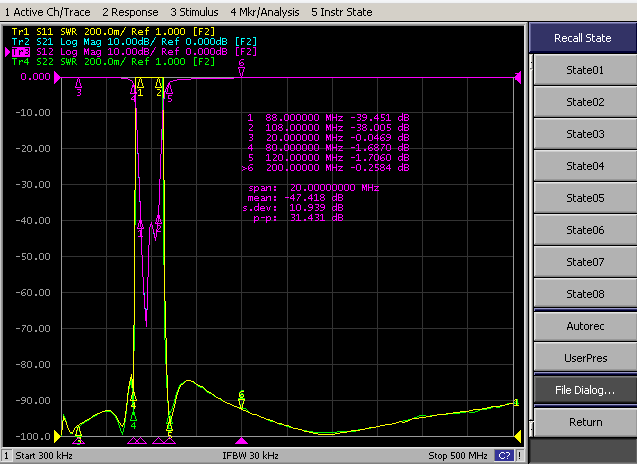
Task: Click the Stop 500 MHz field
Action: [x=458, y=455]
